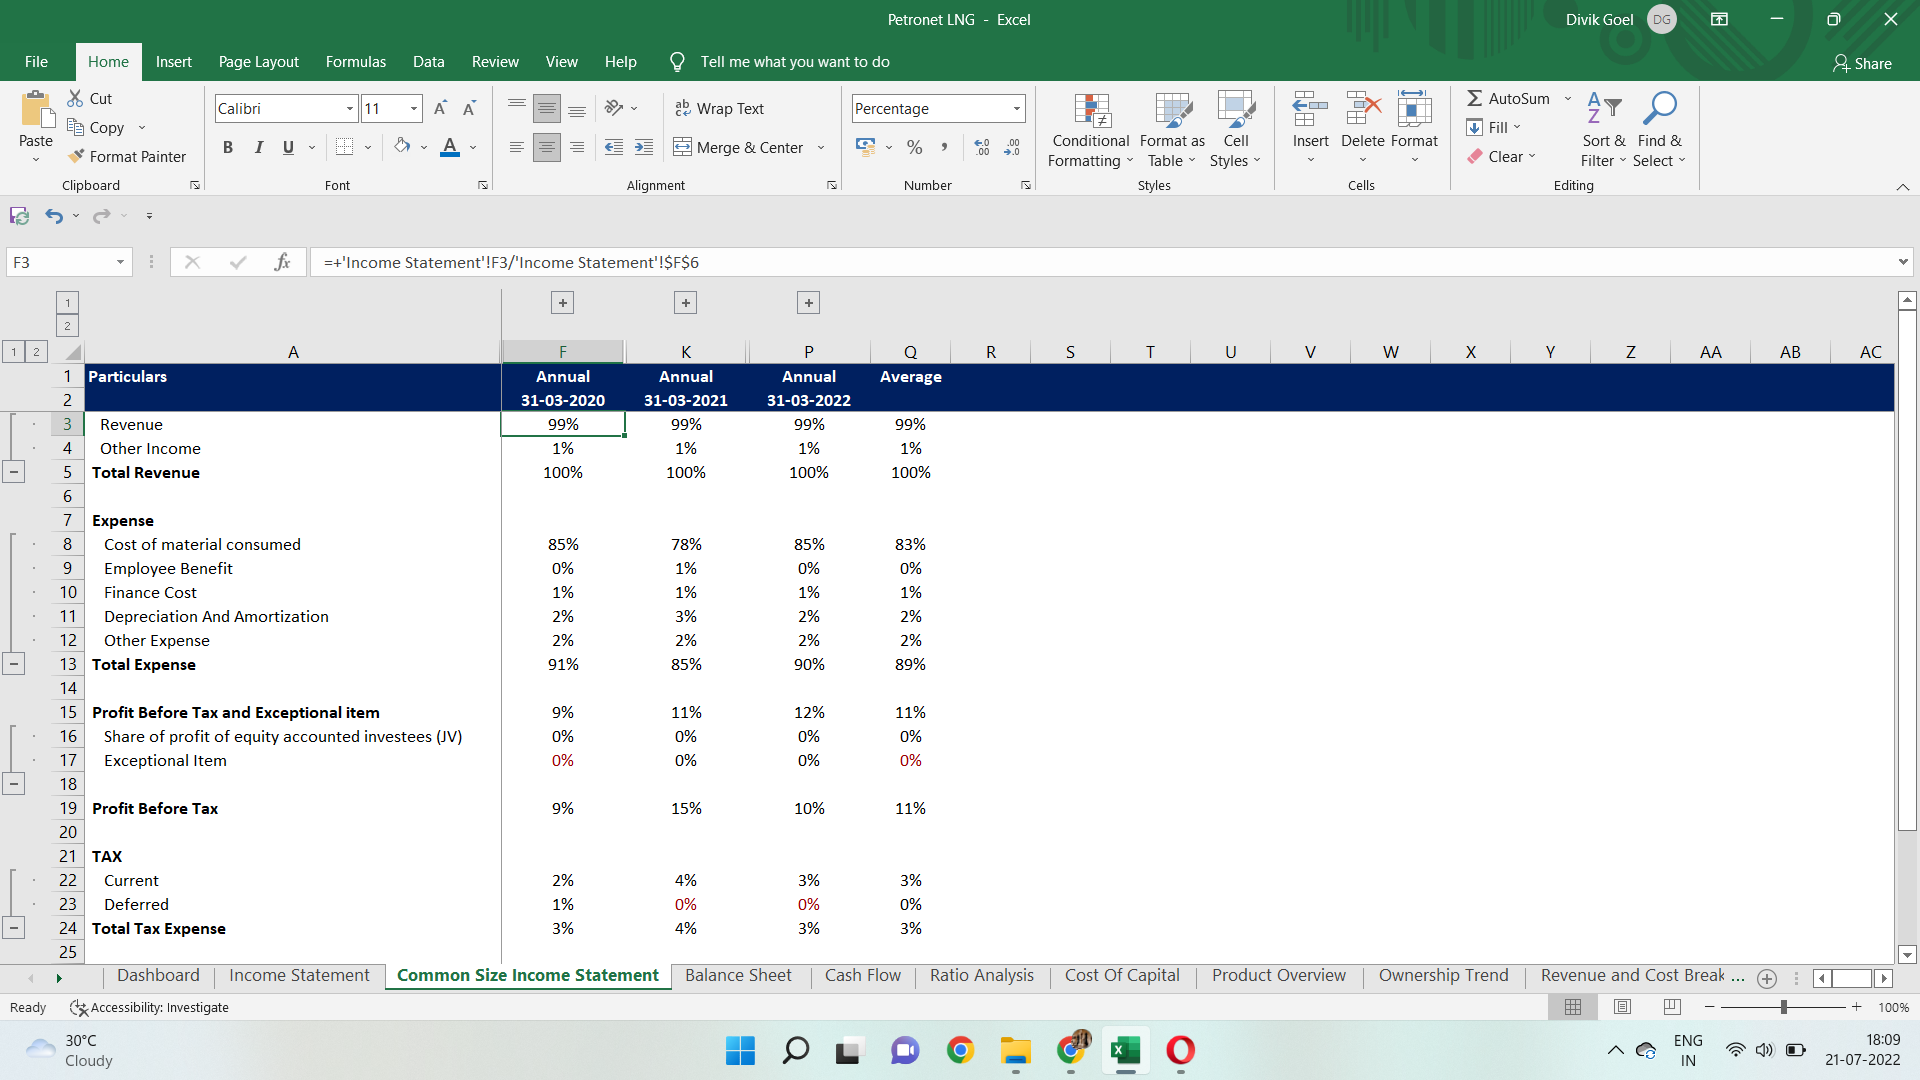This screenshot has width=1920, height=1080.
Task: Click the Insert cells icon
Action: pos(1310,108)
